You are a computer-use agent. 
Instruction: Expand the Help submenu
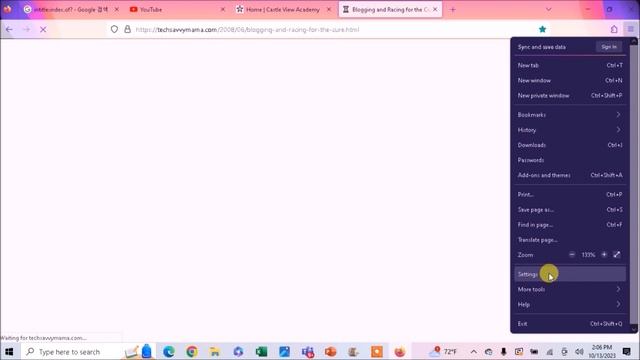click(x=570, y=304)
